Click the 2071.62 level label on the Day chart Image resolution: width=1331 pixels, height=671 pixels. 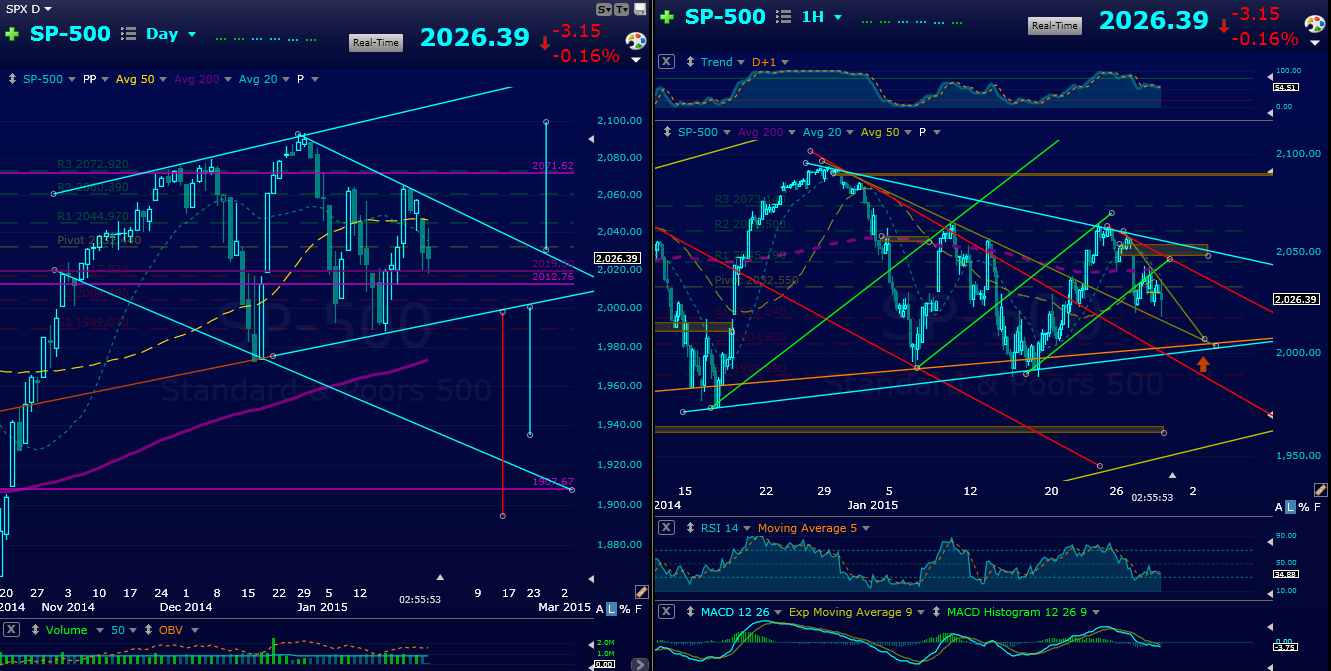pyautogui.click(x=553, y=165)
